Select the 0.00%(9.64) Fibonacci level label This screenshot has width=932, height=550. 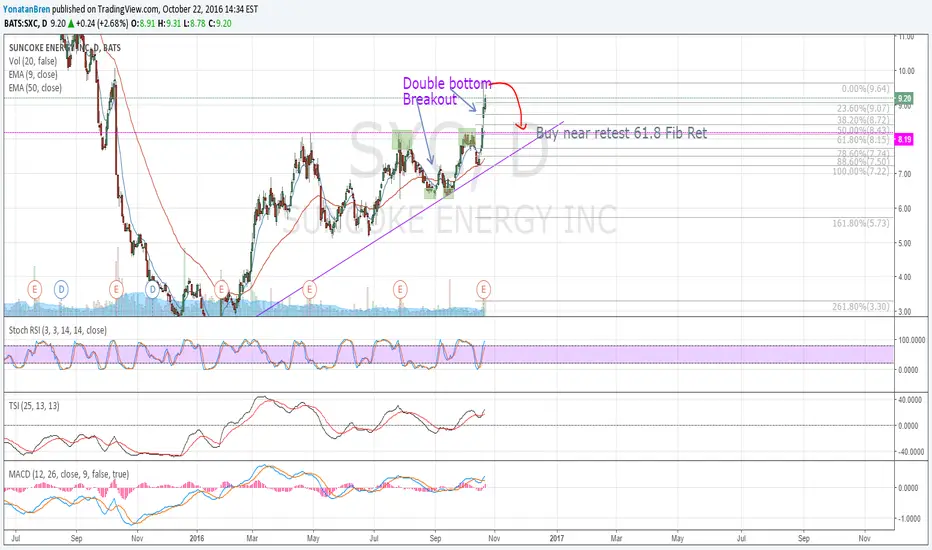[865, 89]
